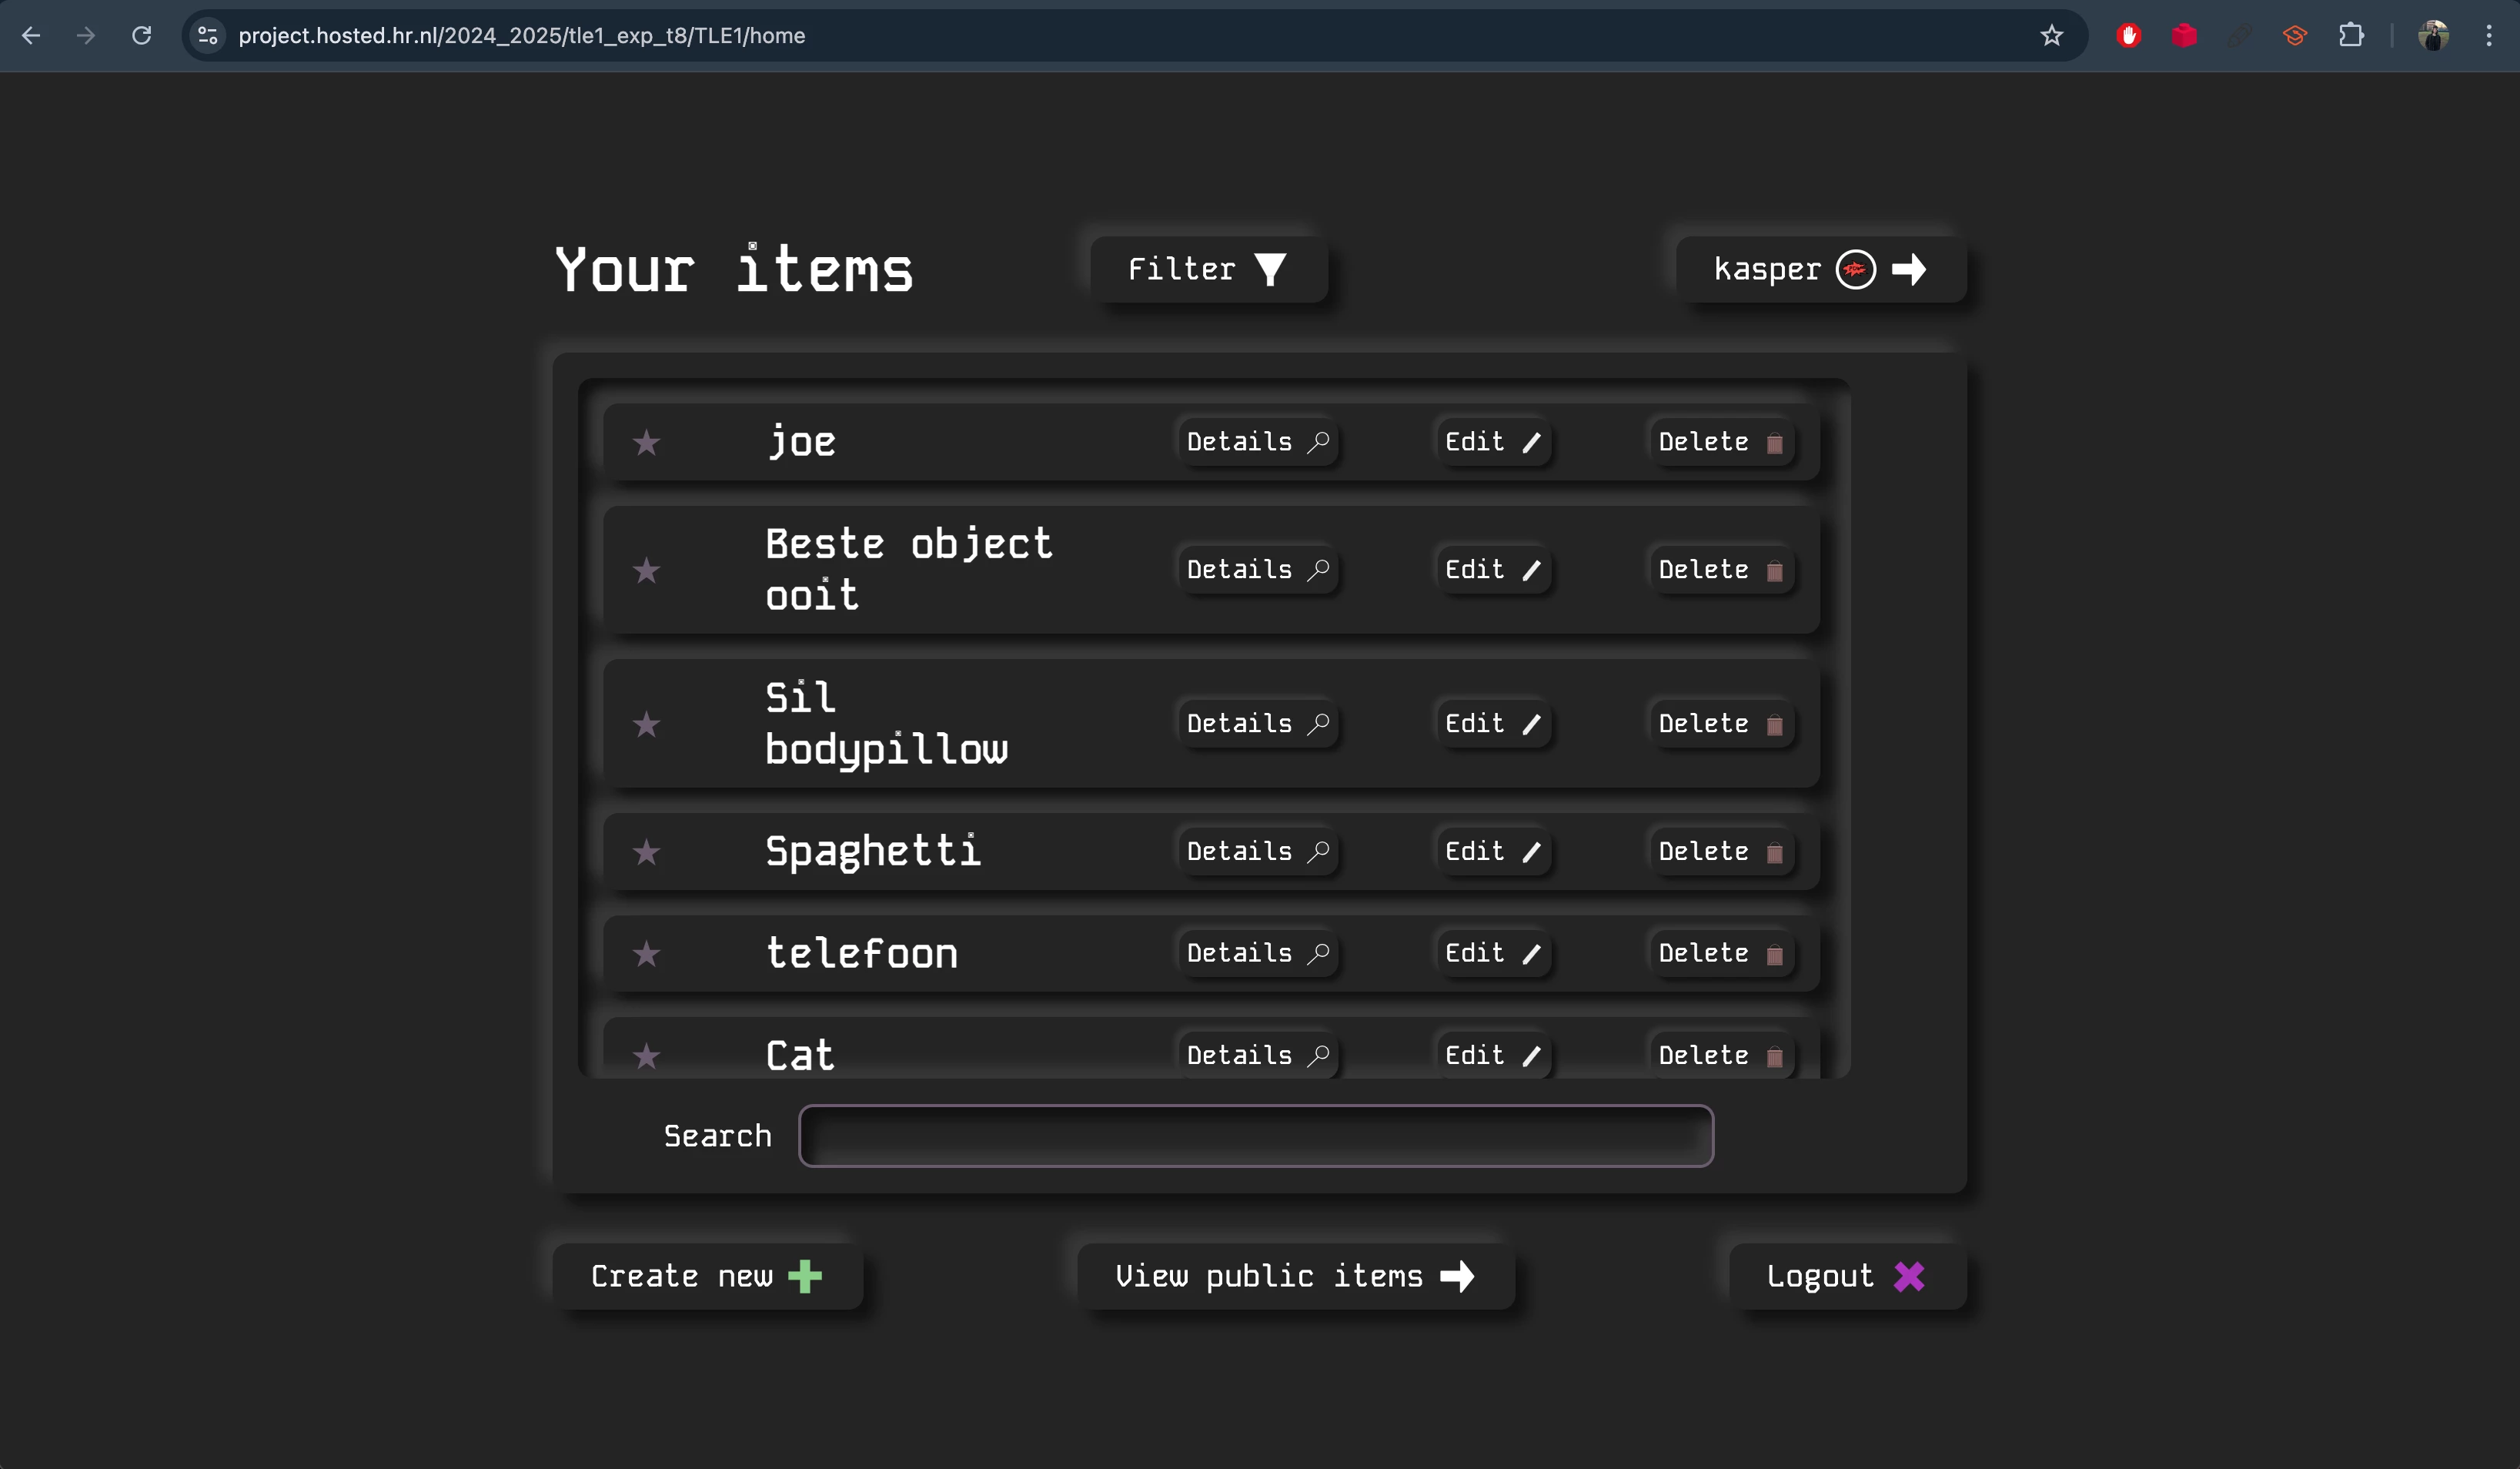Click the purple X icon on Logout
The height and width of the screenshot is (1469, 2520).
tap(1908, 1276)
